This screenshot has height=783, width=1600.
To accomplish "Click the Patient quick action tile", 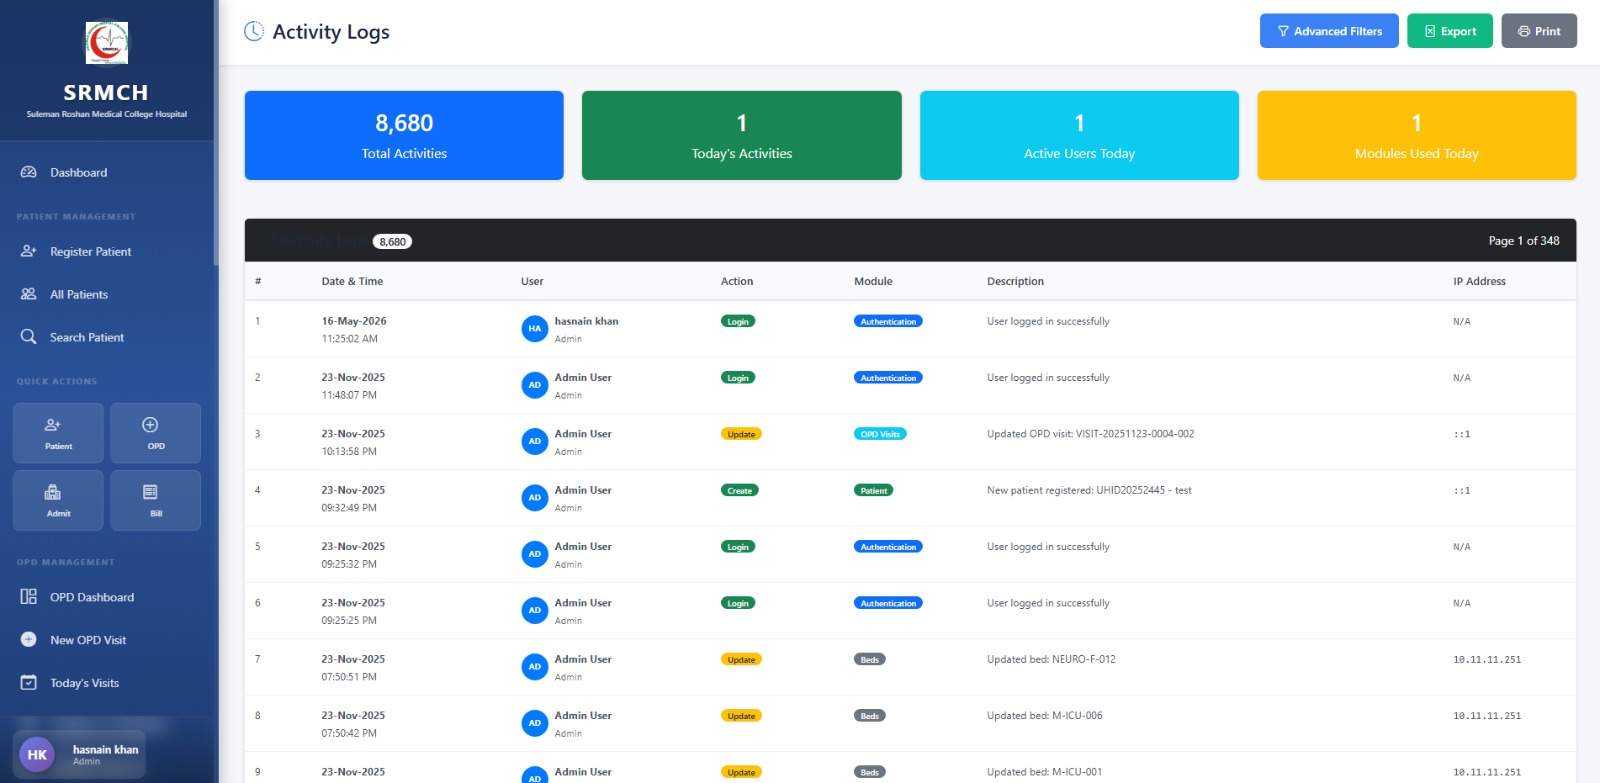I will click(x=58, y=433).
